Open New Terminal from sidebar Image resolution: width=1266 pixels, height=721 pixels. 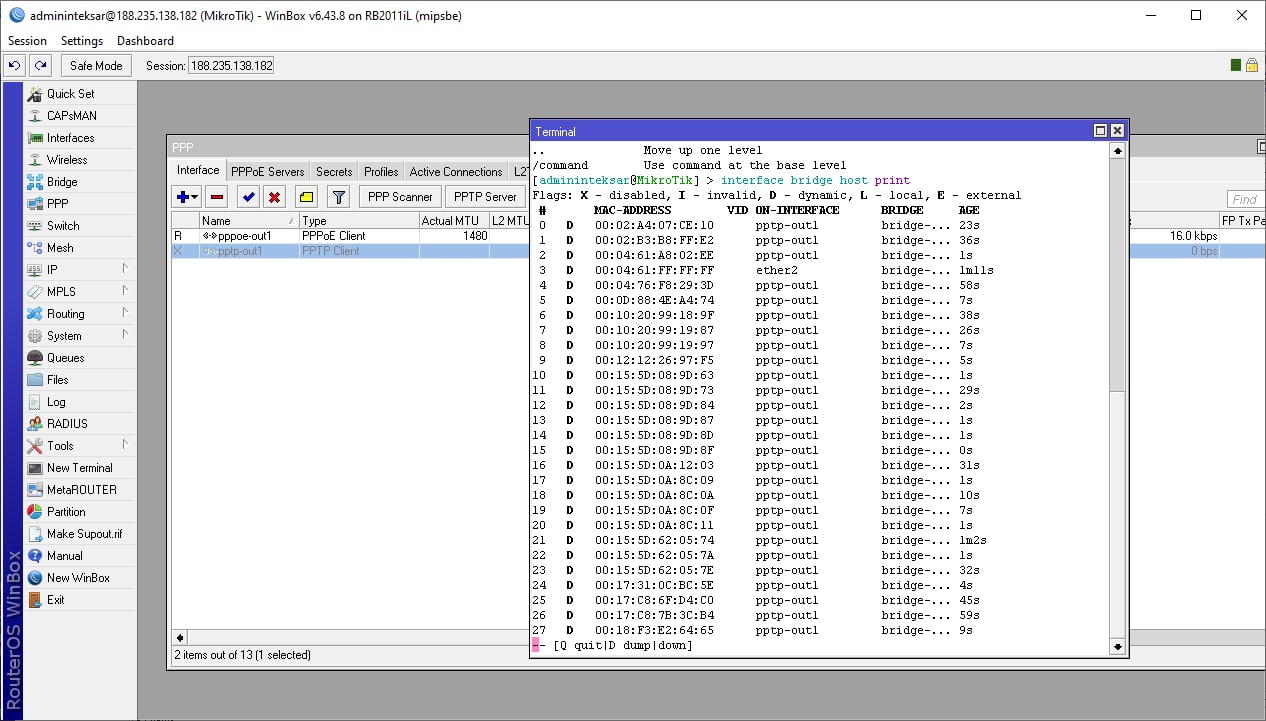80,468
